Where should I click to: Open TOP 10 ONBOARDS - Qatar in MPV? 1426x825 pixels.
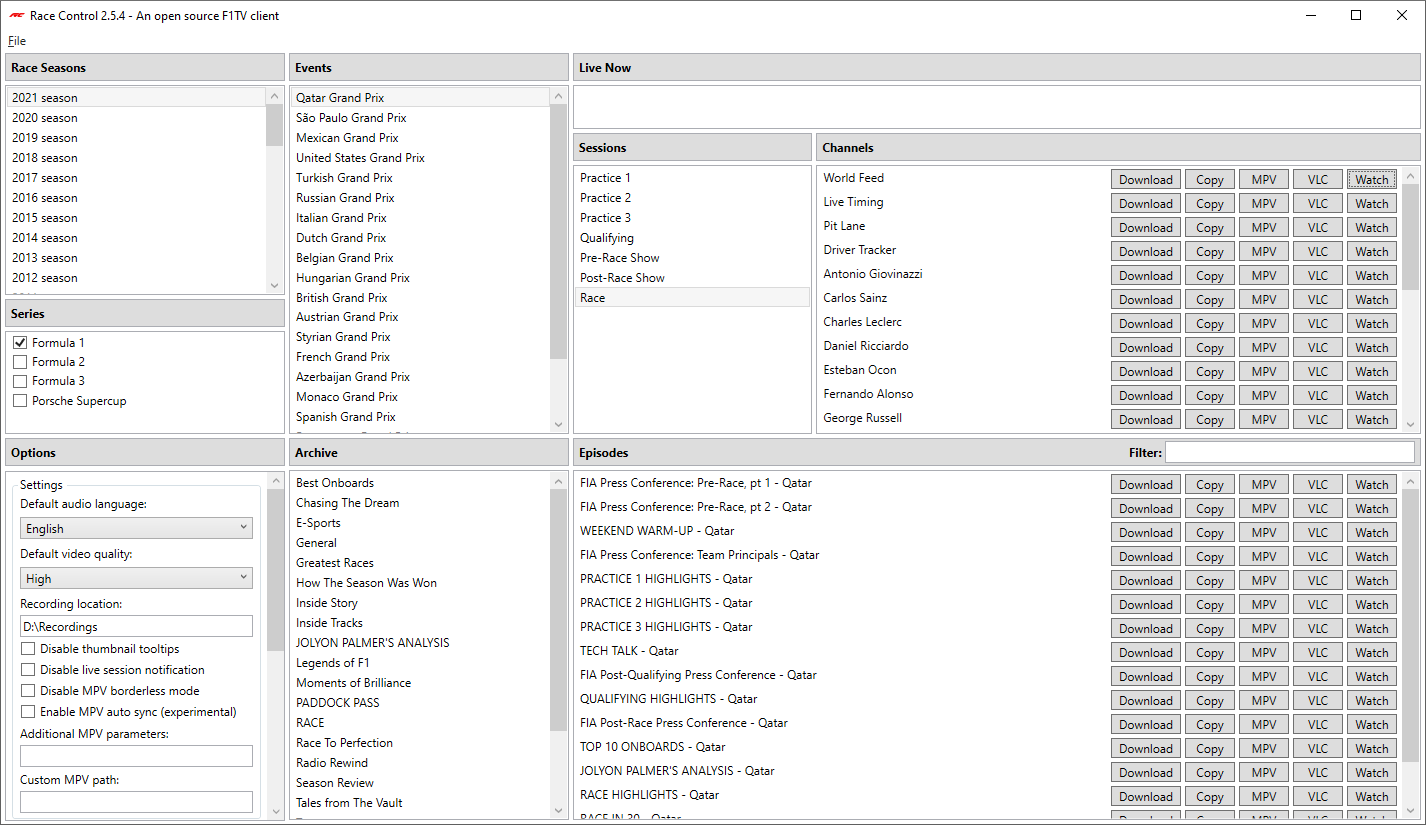click(1264, 748)
